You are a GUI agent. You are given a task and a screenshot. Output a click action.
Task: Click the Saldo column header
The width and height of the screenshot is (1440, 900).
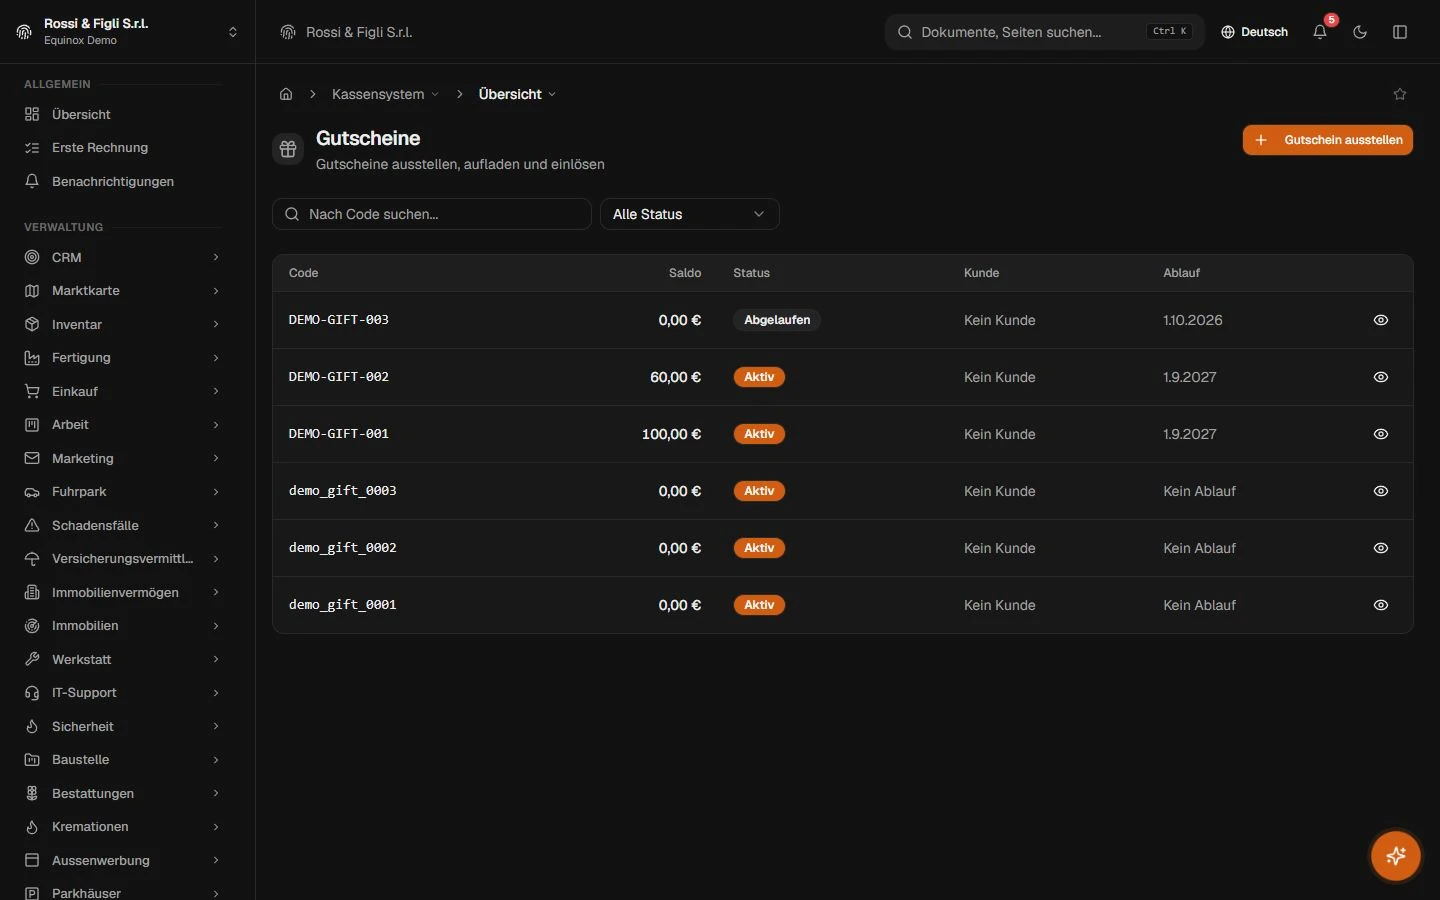click(x=685, y=273)
